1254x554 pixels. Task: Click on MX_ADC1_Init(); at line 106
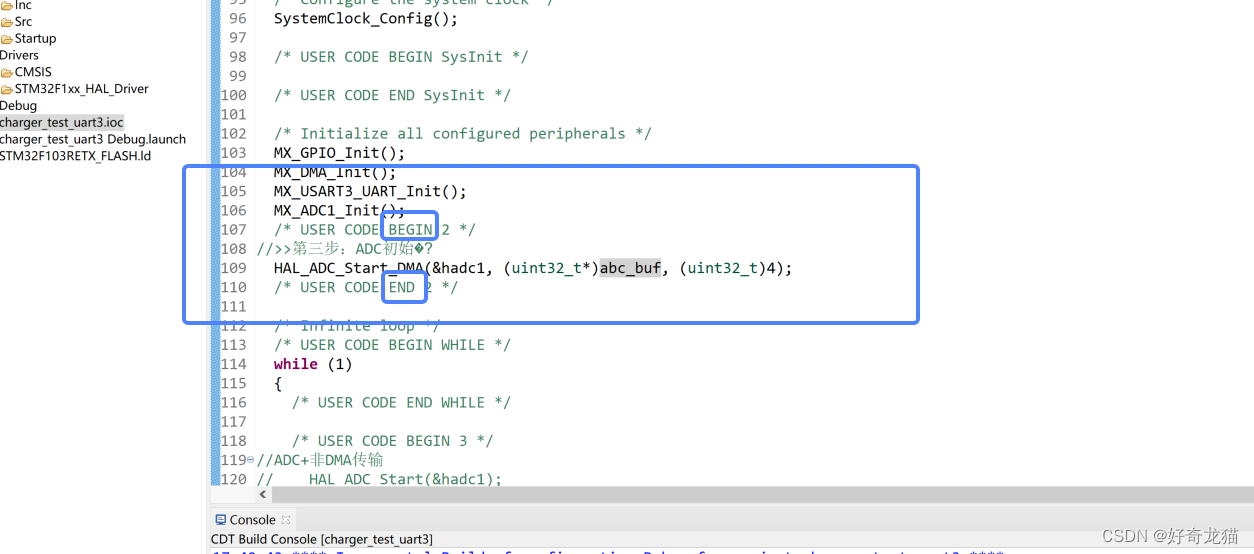coord(340,210)
